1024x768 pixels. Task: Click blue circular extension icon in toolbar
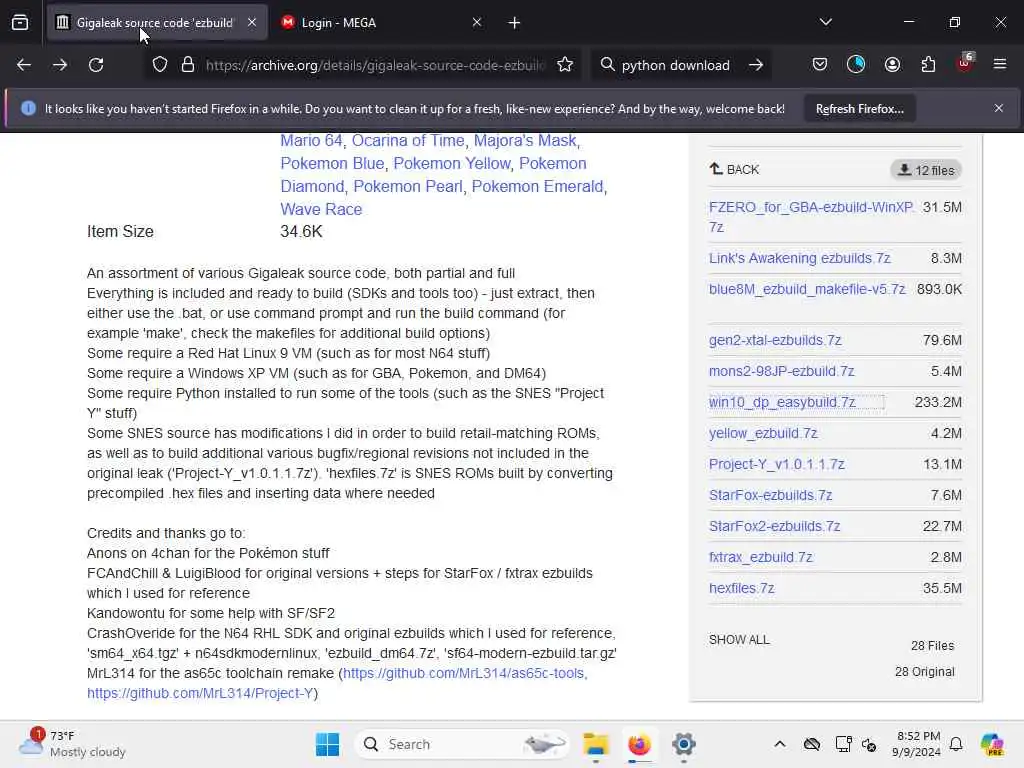coord(856,65)
